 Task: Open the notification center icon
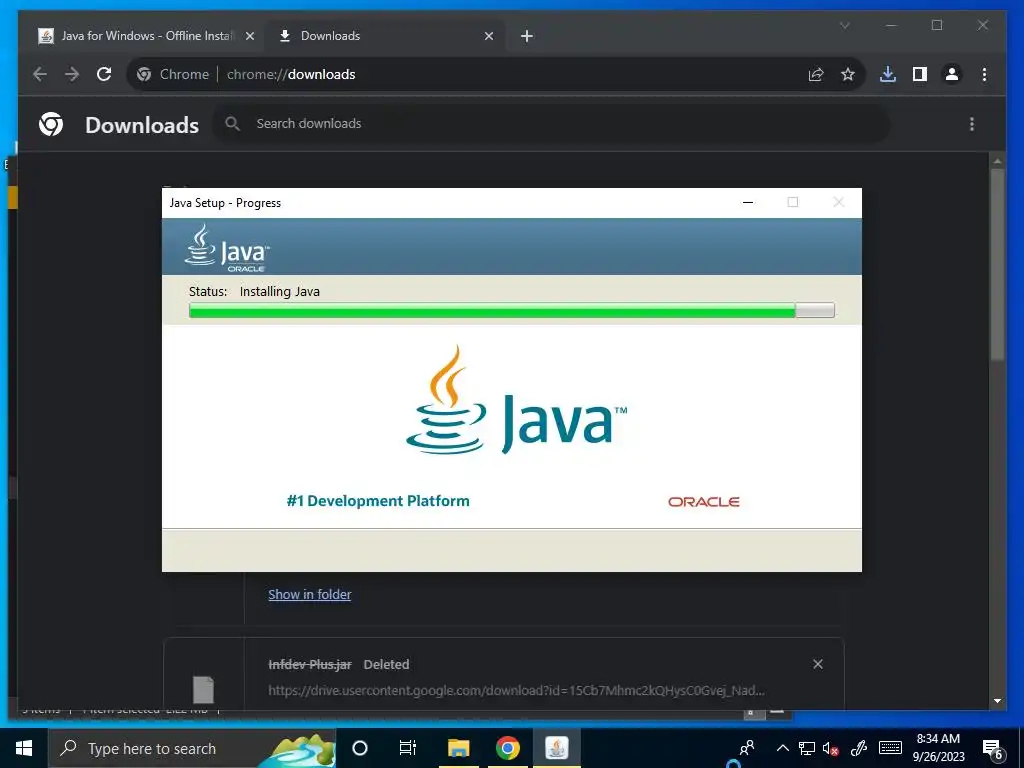993,749
